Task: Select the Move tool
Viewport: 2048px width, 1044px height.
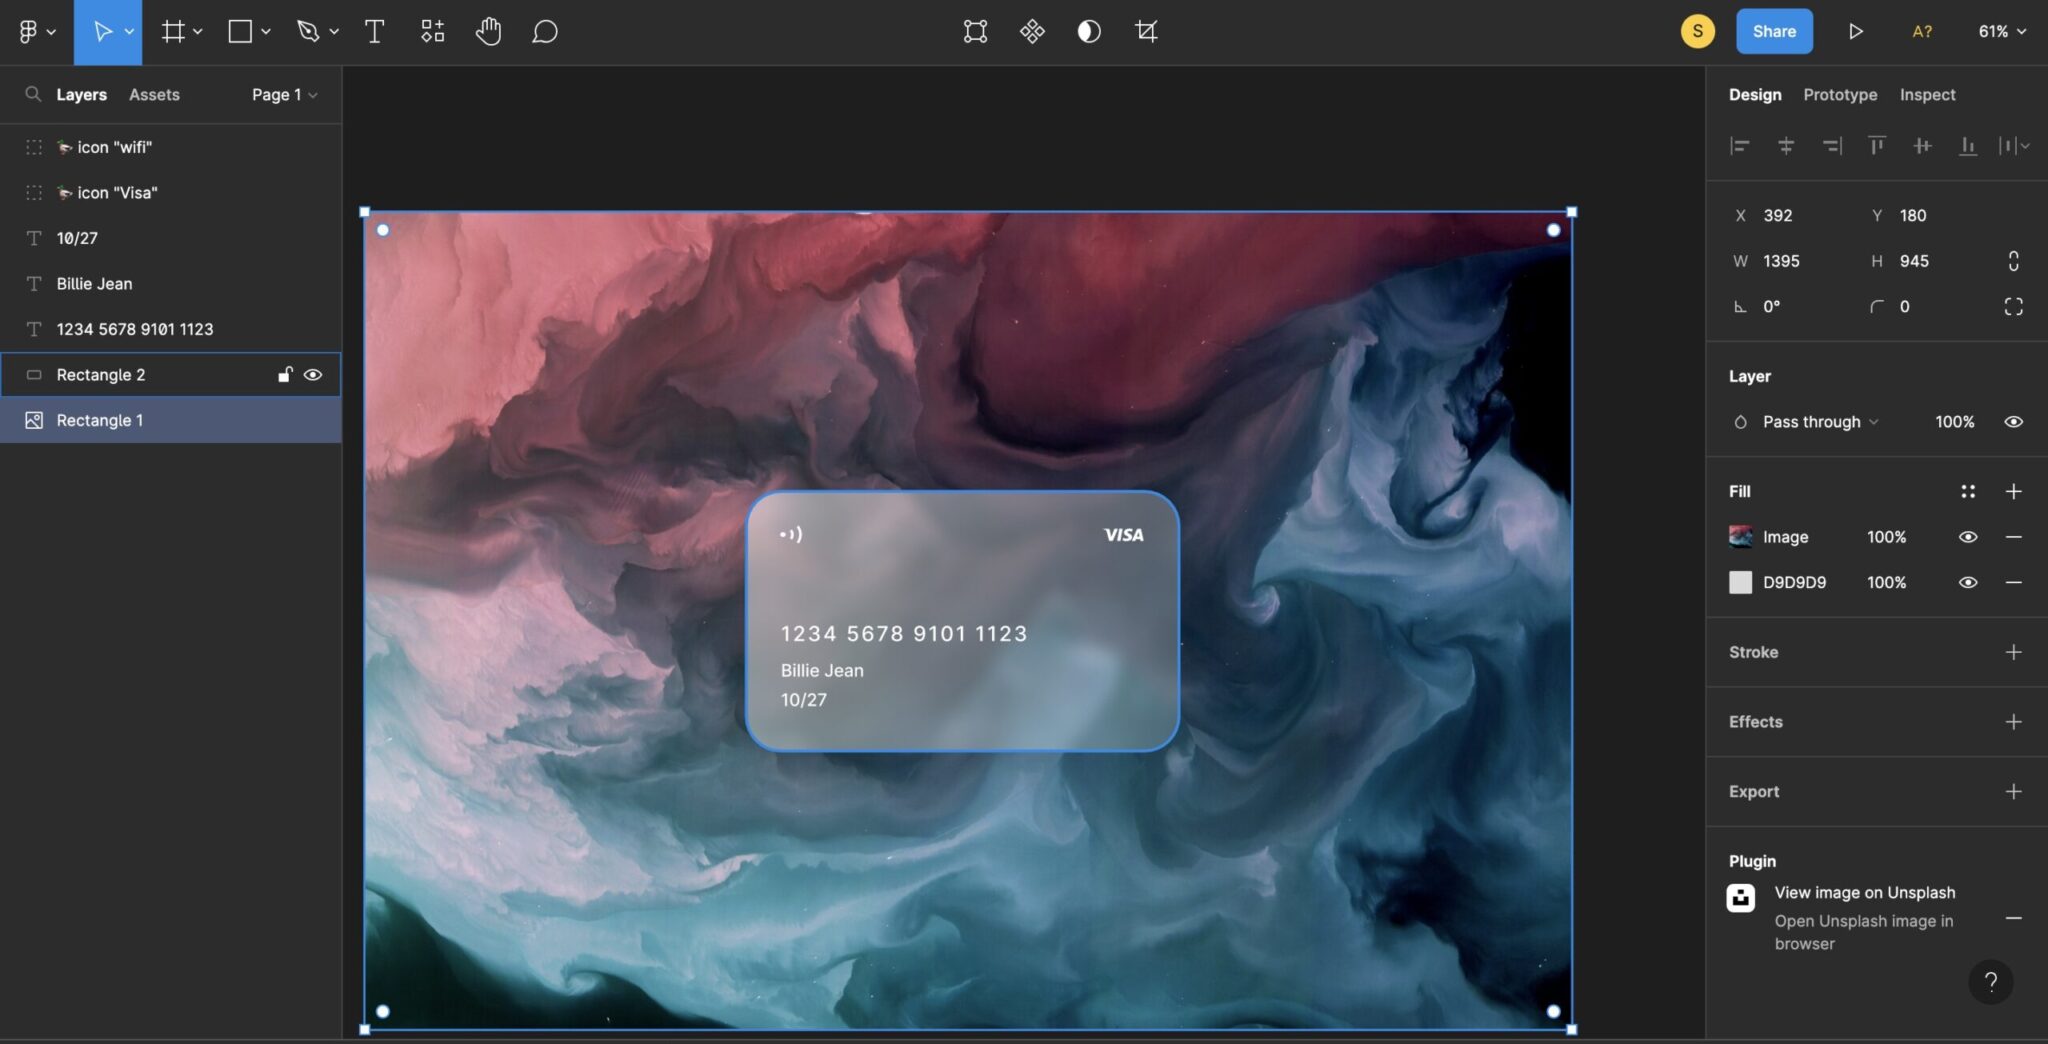Action: click(x=103, y=31)
